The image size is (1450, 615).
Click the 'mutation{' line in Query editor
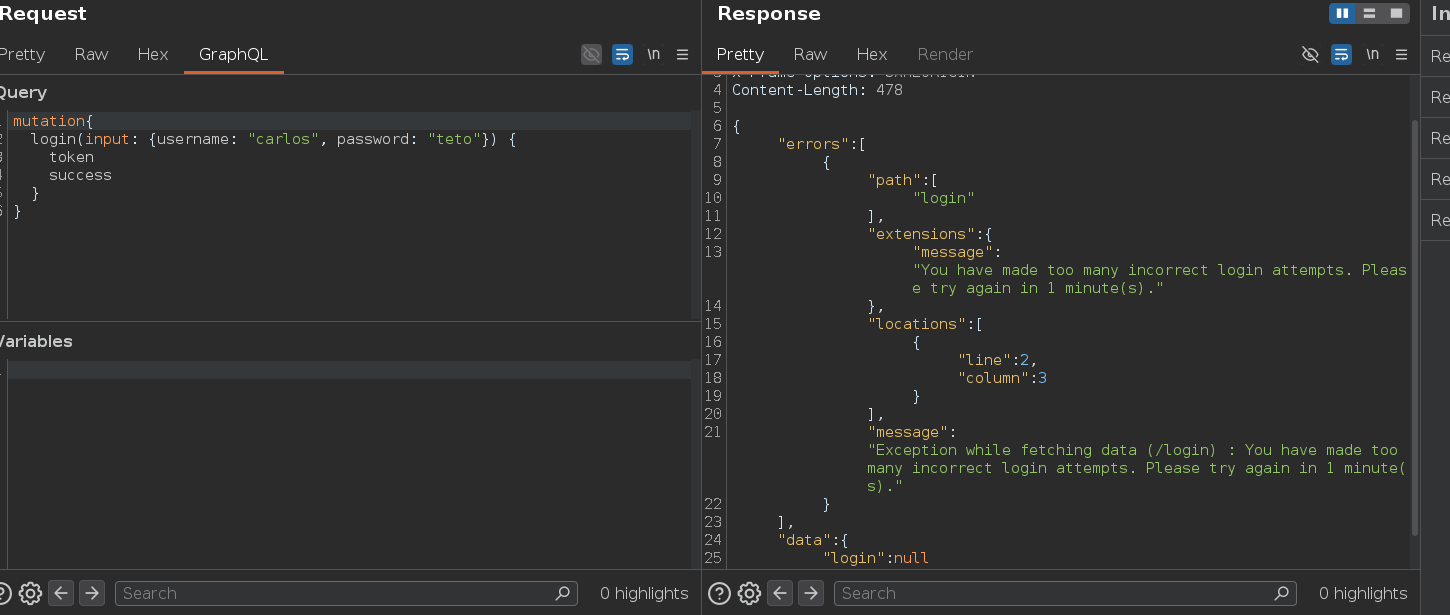53,121
